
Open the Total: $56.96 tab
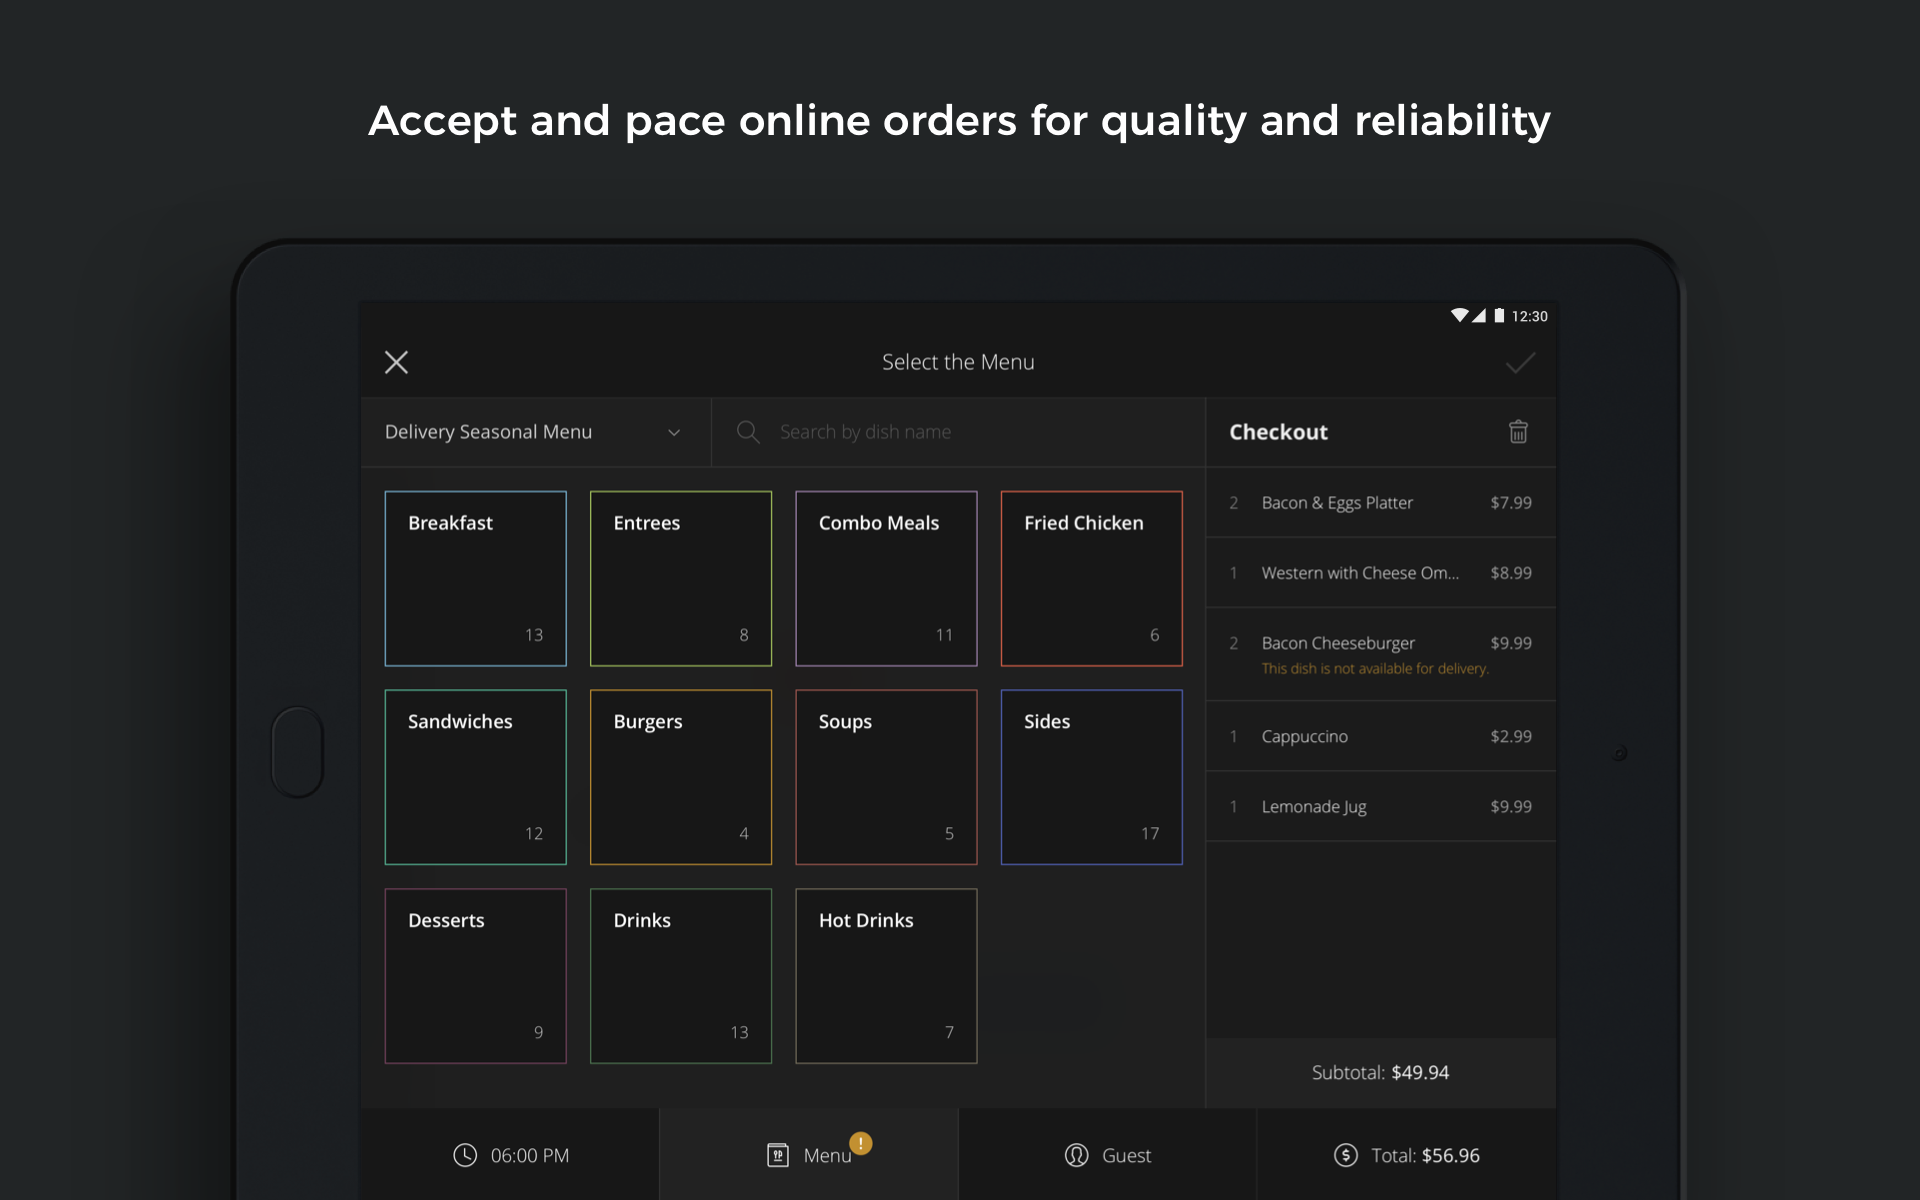[1407, 1154]
